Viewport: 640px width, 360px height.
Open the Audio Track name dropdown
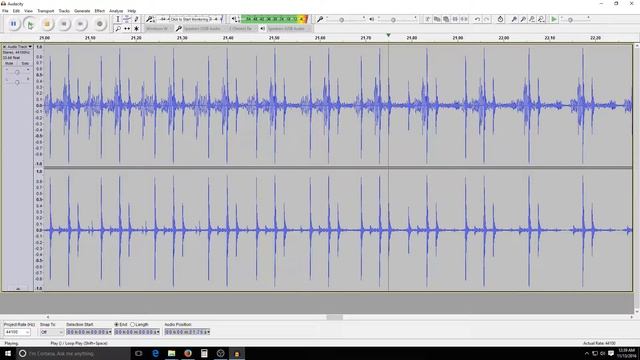pyautogui.click(x=20, y=47)
